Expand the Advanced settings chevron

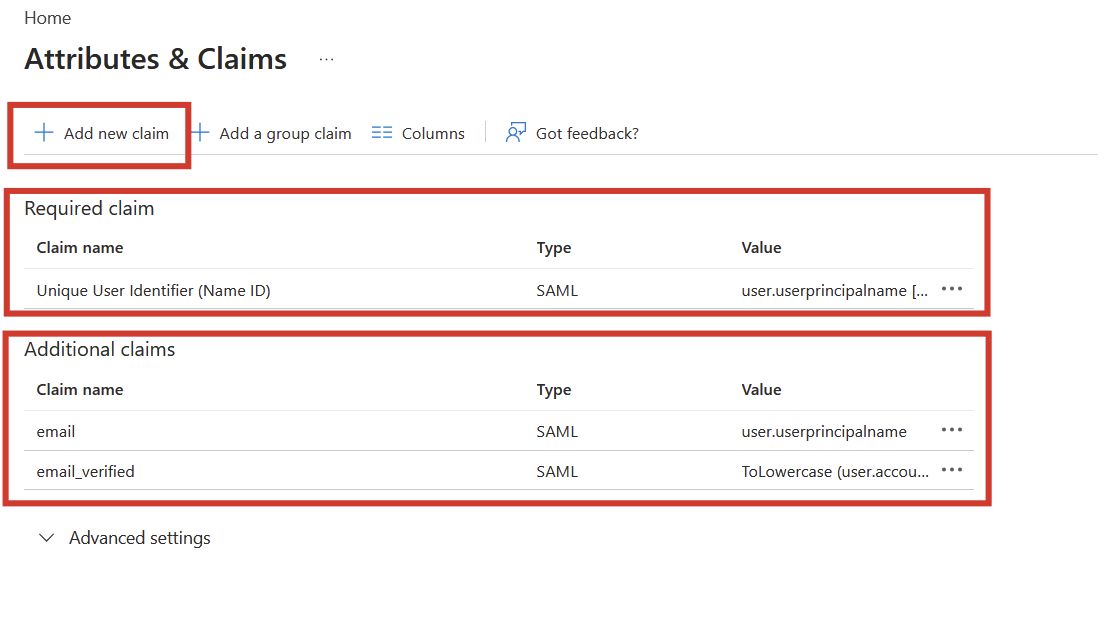[46, 538]
